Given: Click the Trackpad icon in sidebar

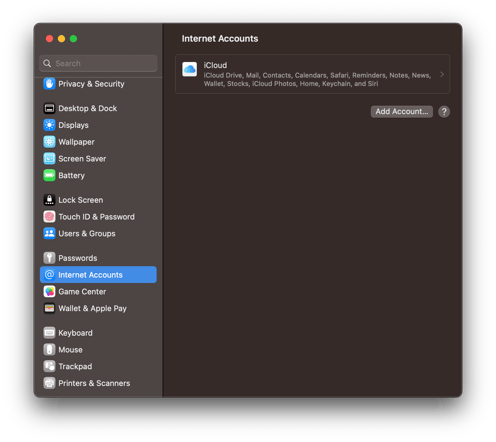Looking at the screenshot, I should [49, 366].
